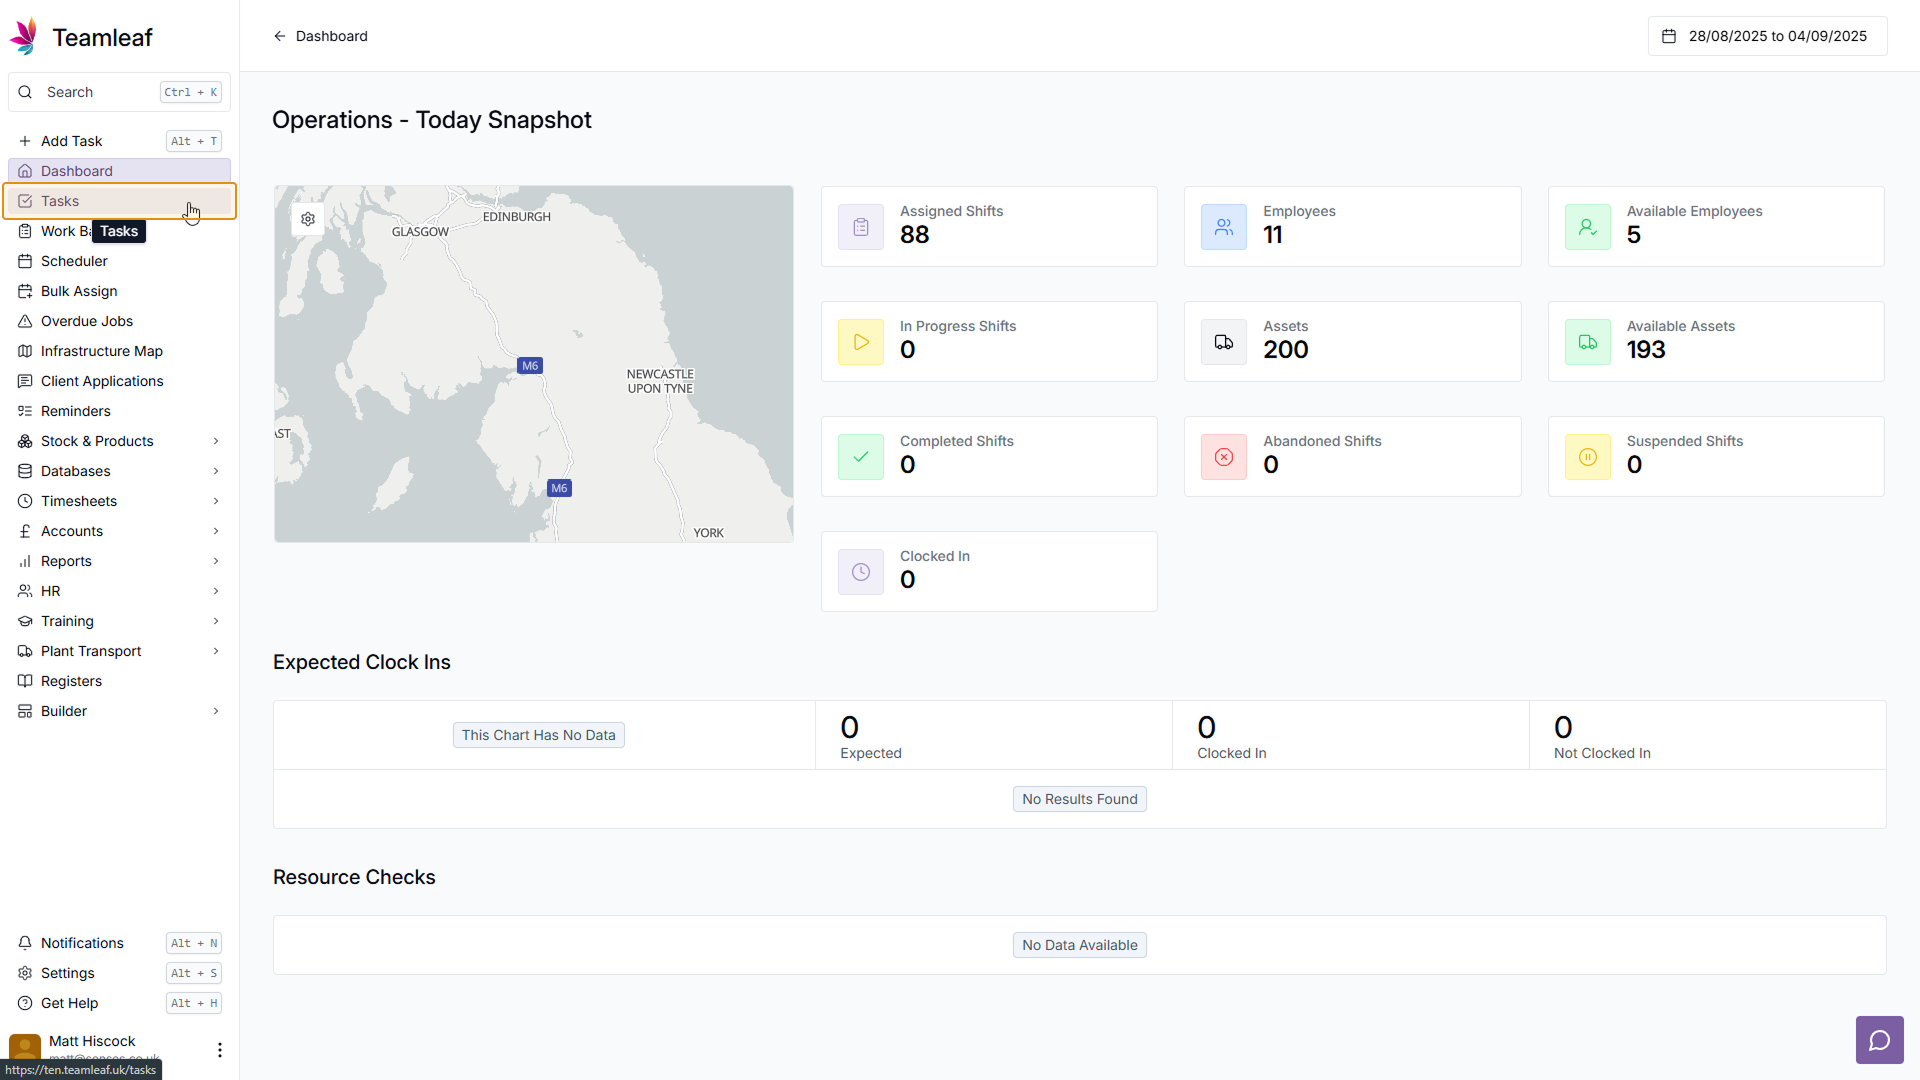Click the Available Assets truck icon
The width and height of the screenshot is (1920, 1080).
(1588, 342)
